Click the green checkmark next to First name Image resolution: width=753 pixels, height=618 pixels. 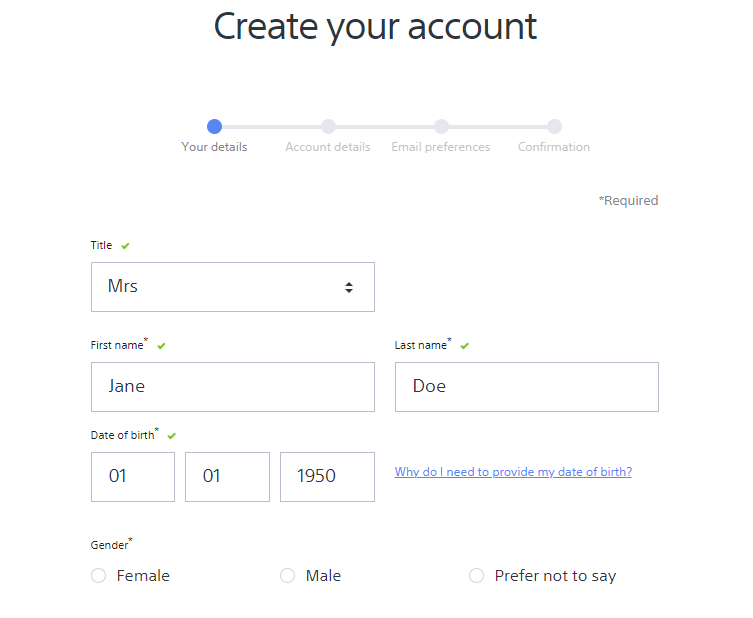[x=161, y=346]
